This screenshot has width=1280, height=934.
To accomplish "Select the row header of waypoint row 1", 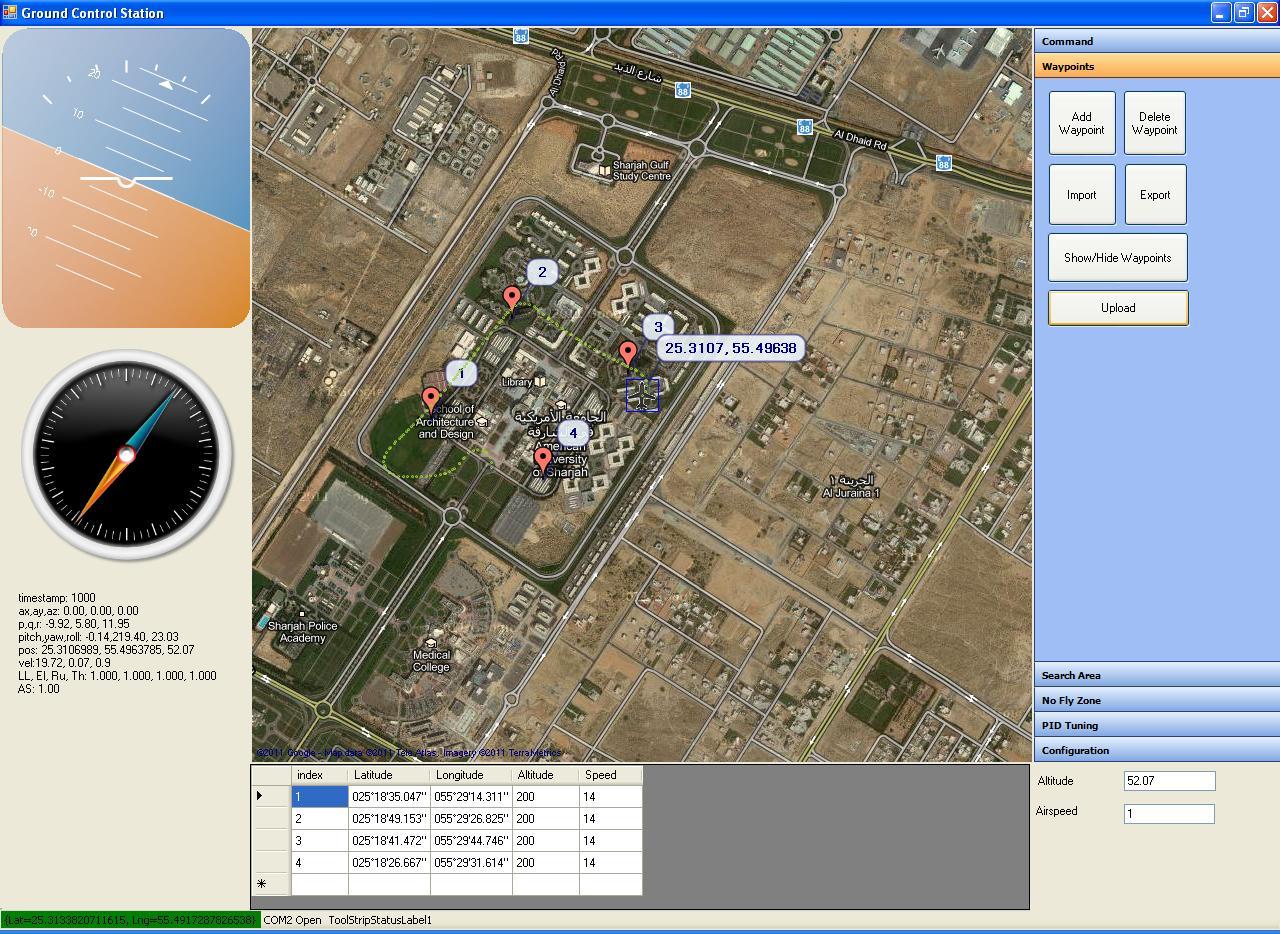I will coord(270,797).
